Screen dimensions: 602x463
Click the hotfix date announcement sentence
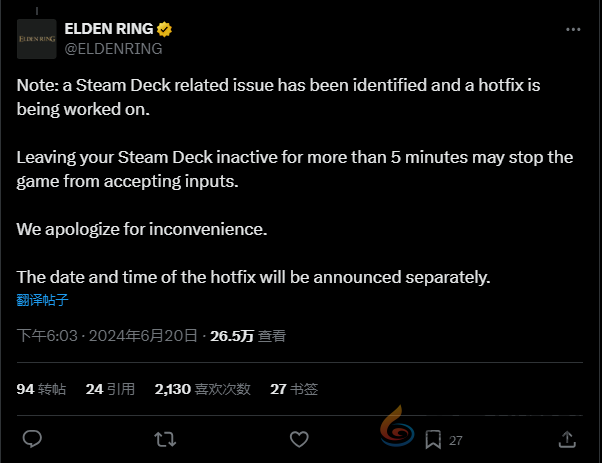pos(254,277)
